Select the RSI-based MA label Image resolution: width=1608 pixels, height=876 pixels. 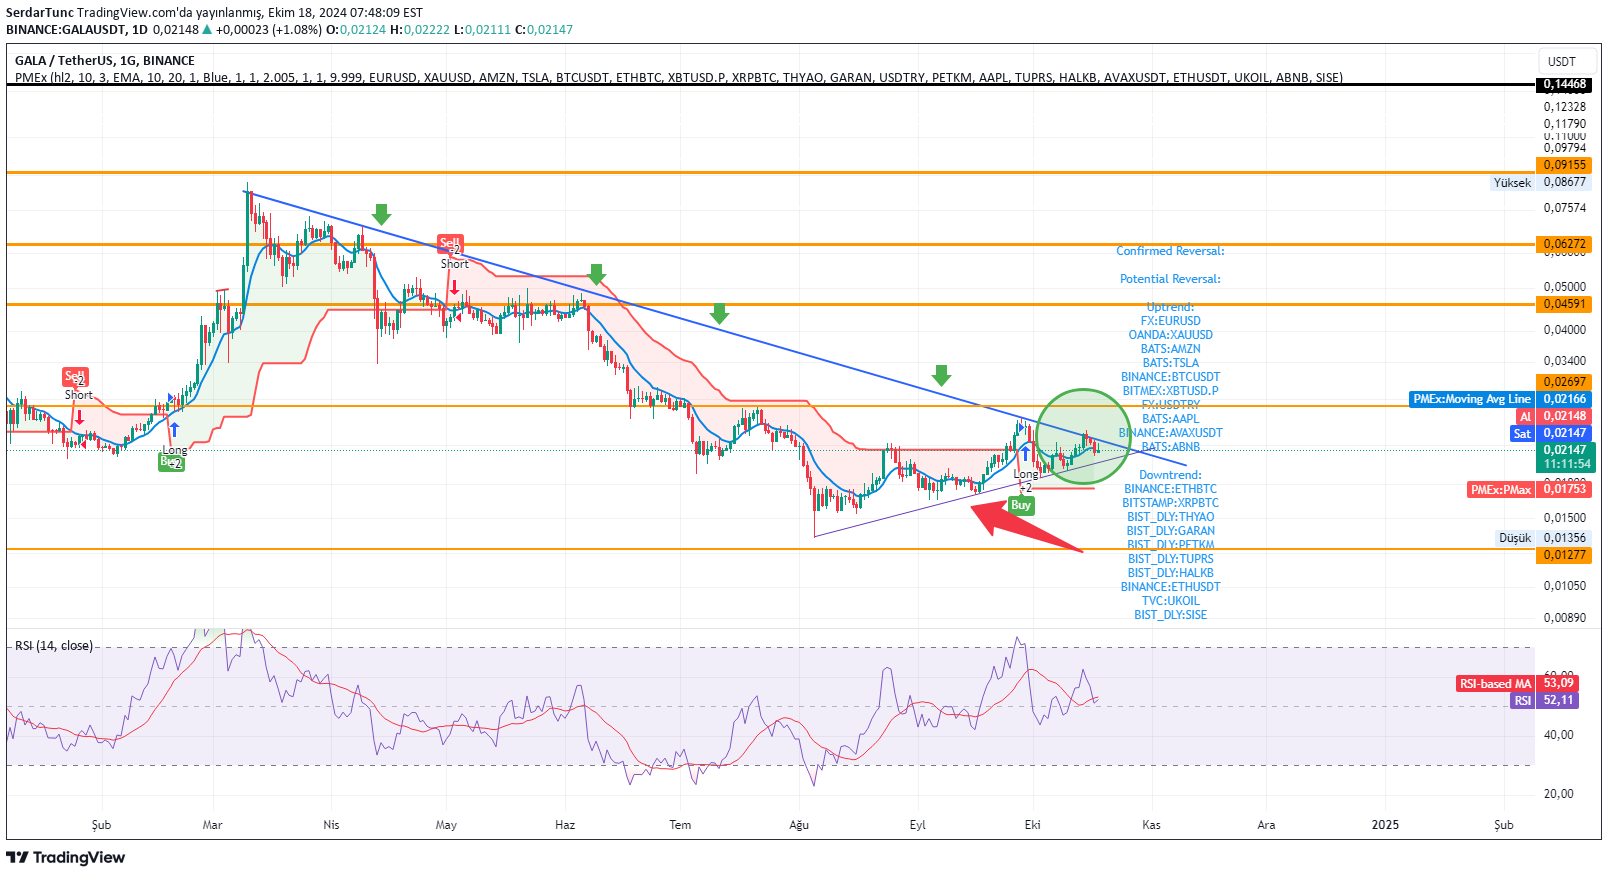point(1494,684)
